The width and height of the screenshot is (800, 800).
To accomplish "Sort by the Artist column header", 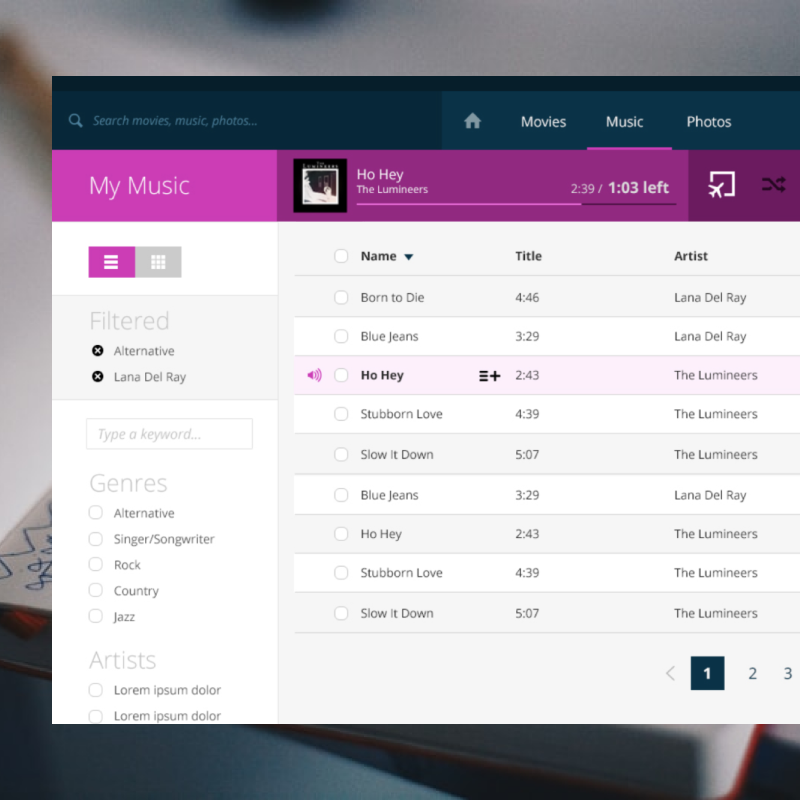I will [691, 256].
